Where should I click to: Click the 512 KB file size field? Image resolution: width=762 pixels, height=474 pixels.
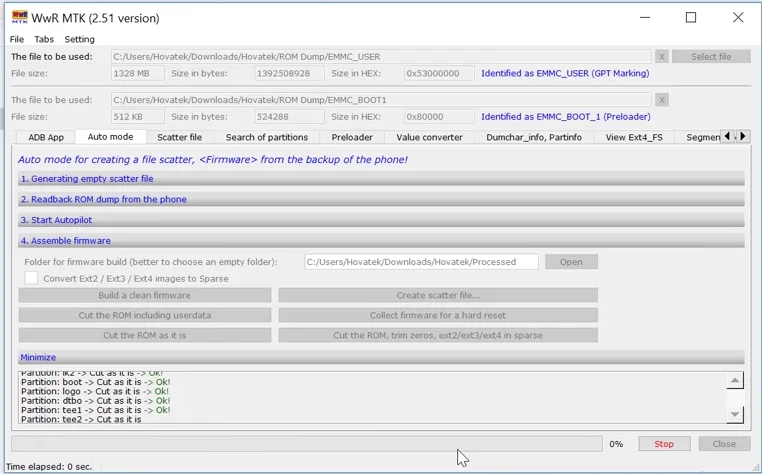point(138,117)
